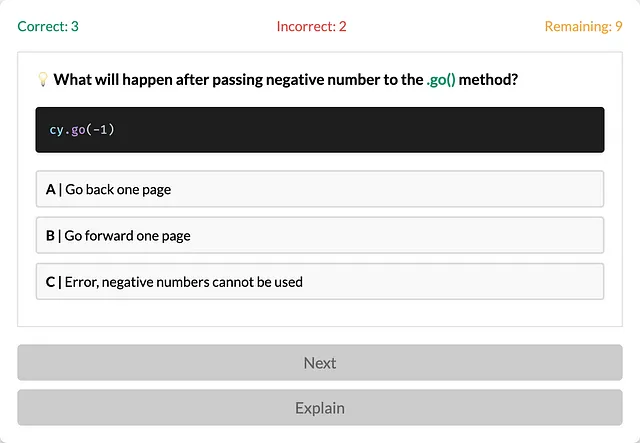Click the Incorrect: 2 score counter

[311, 26]
